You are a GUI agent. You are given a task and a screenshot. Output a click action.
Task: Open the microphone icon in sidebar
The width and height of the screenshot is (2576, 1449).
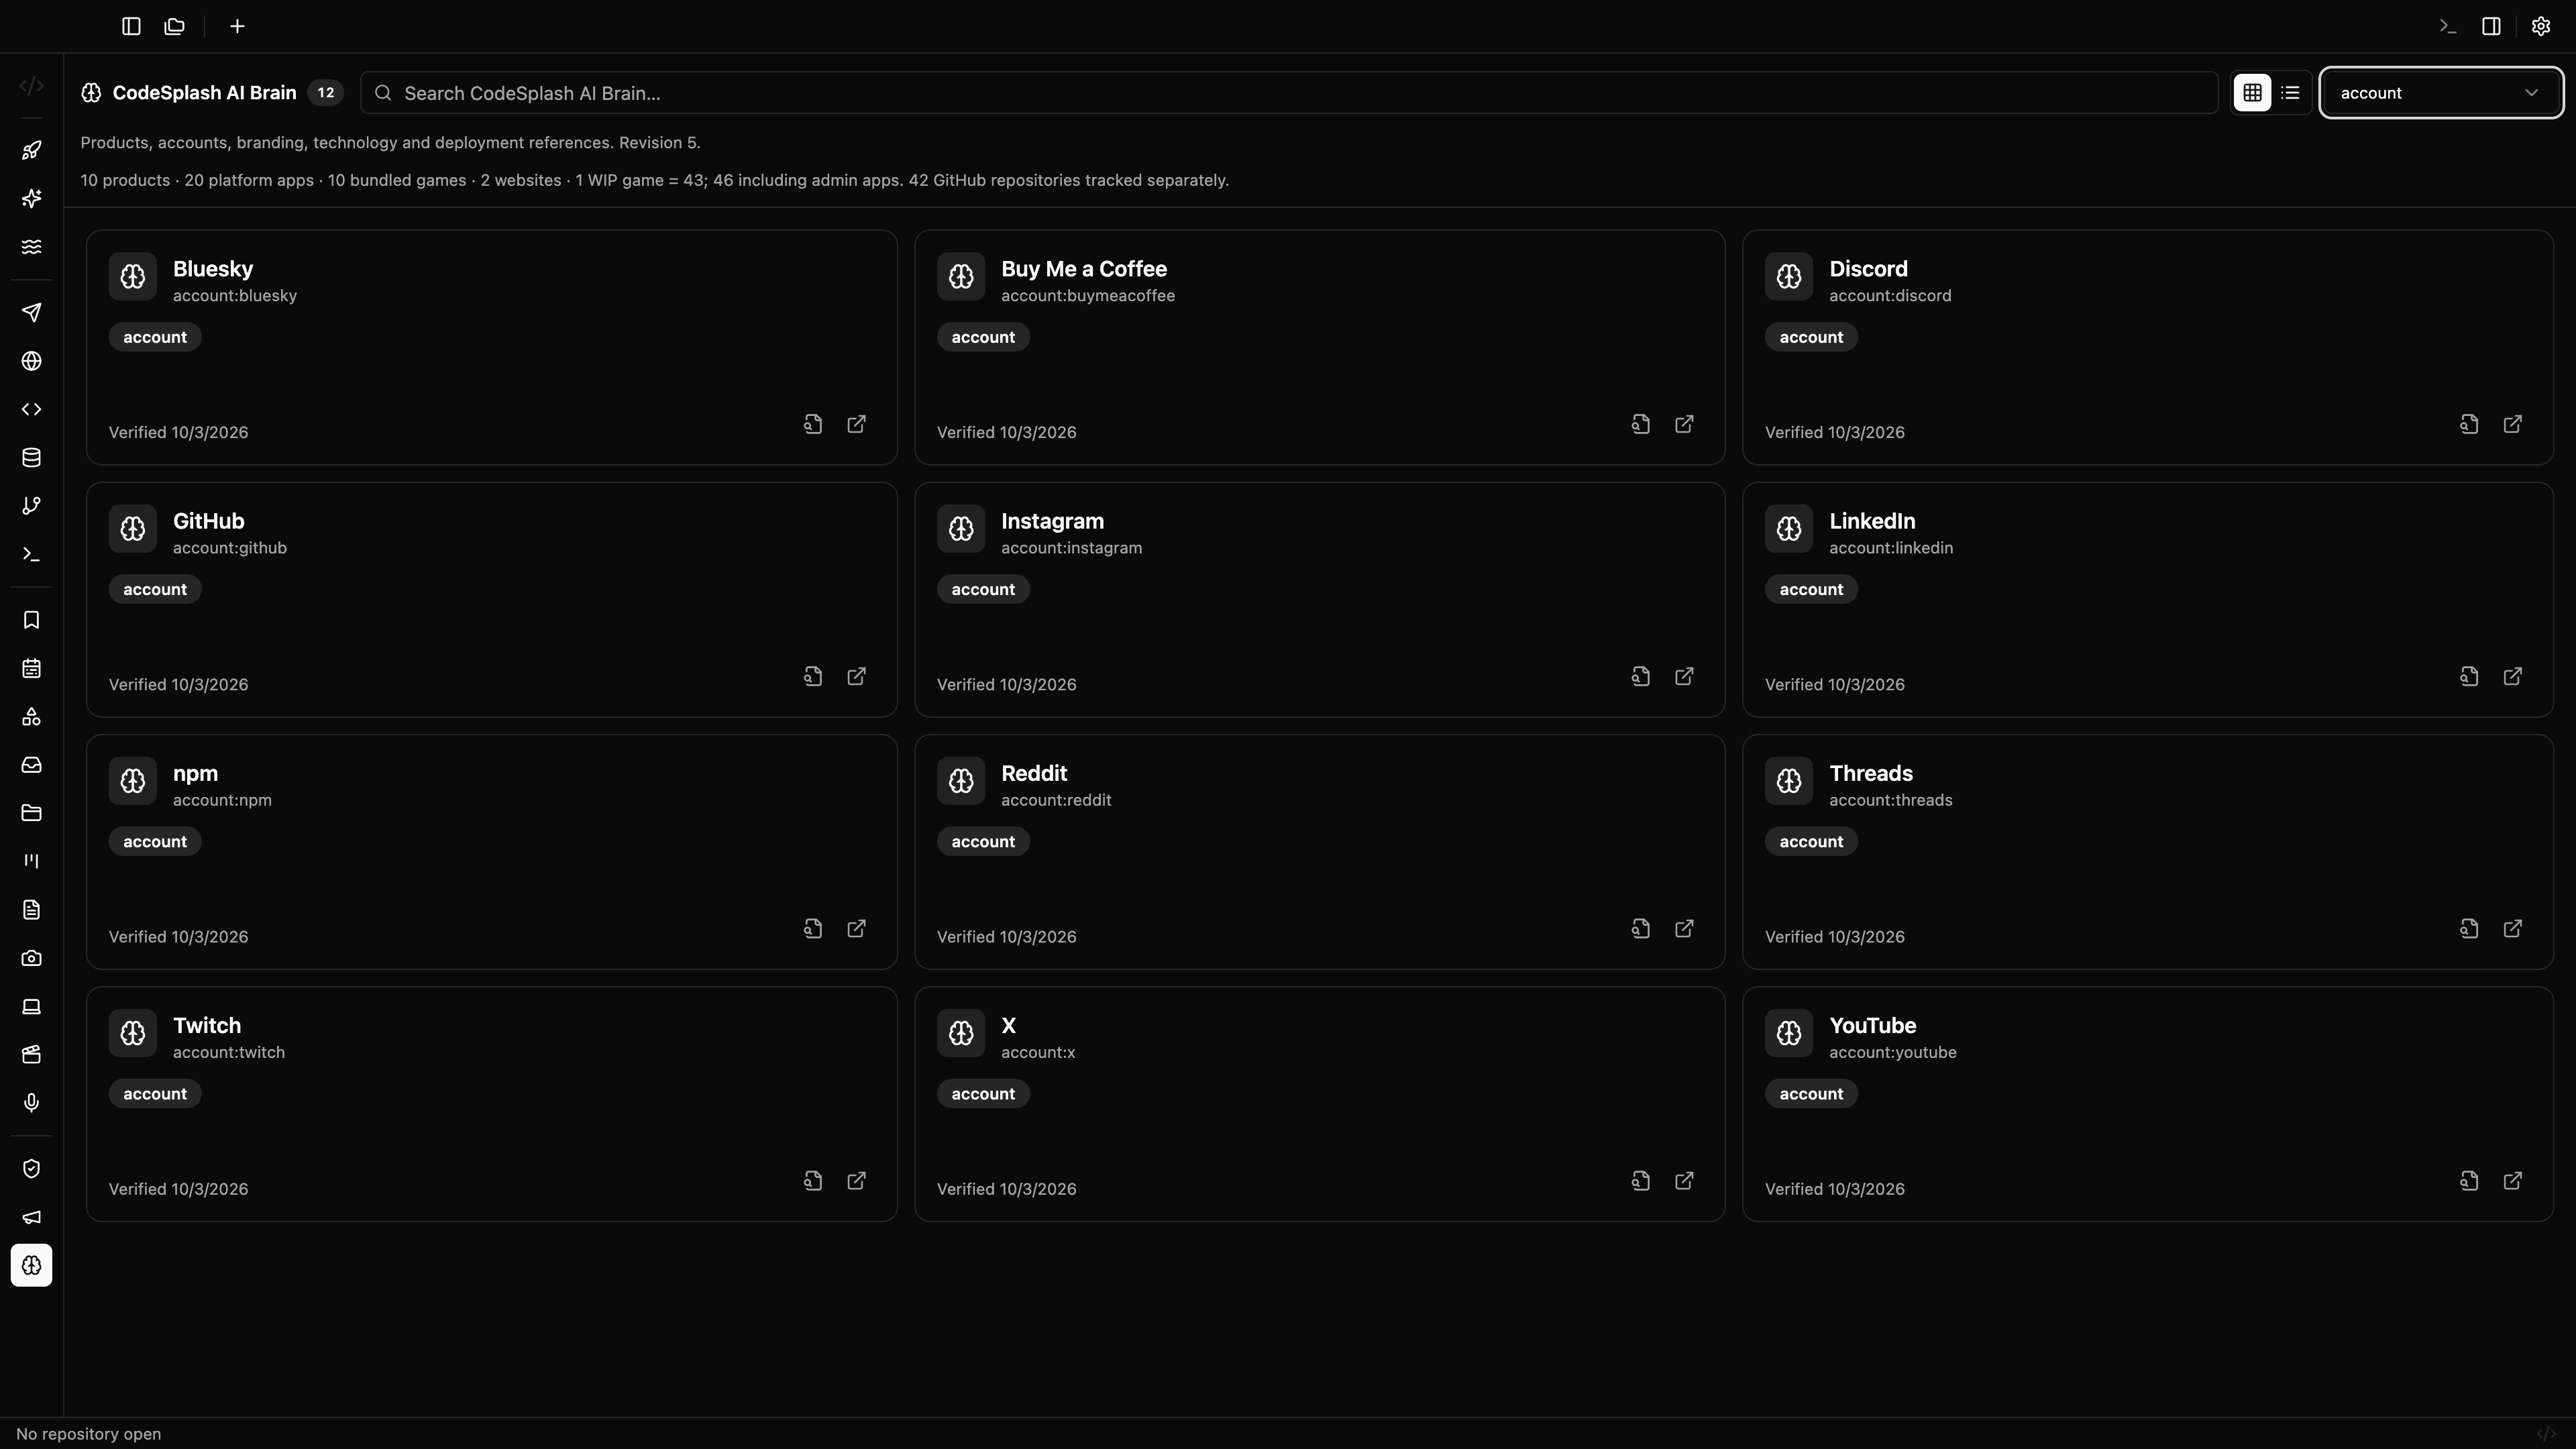click(x=31, y=1102)
